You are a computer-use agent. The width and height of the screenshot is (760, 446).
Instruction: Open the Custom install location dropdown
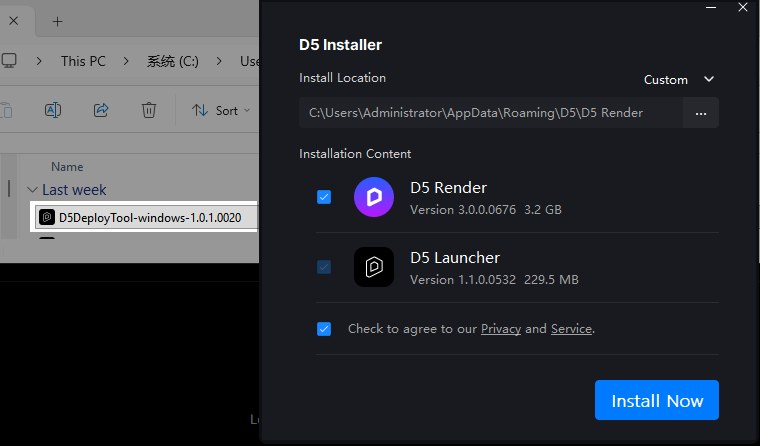coord(679,80)
